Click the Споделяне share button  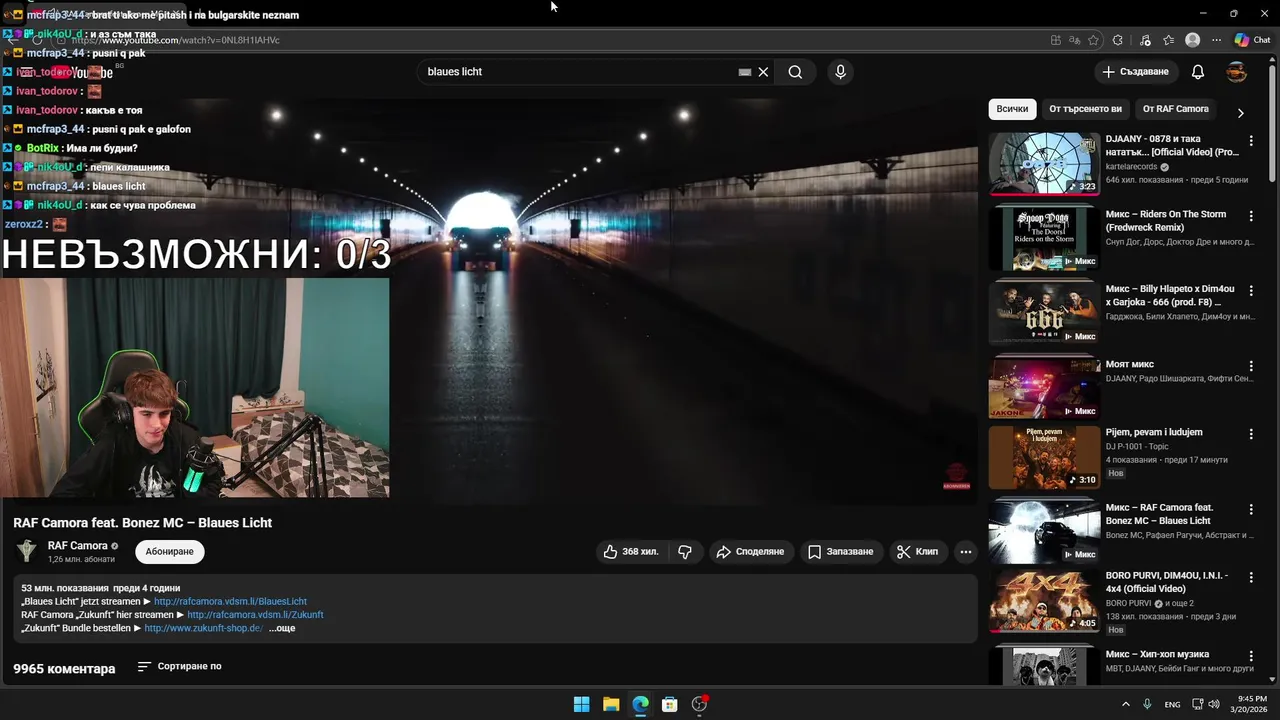tap(750, 551)
